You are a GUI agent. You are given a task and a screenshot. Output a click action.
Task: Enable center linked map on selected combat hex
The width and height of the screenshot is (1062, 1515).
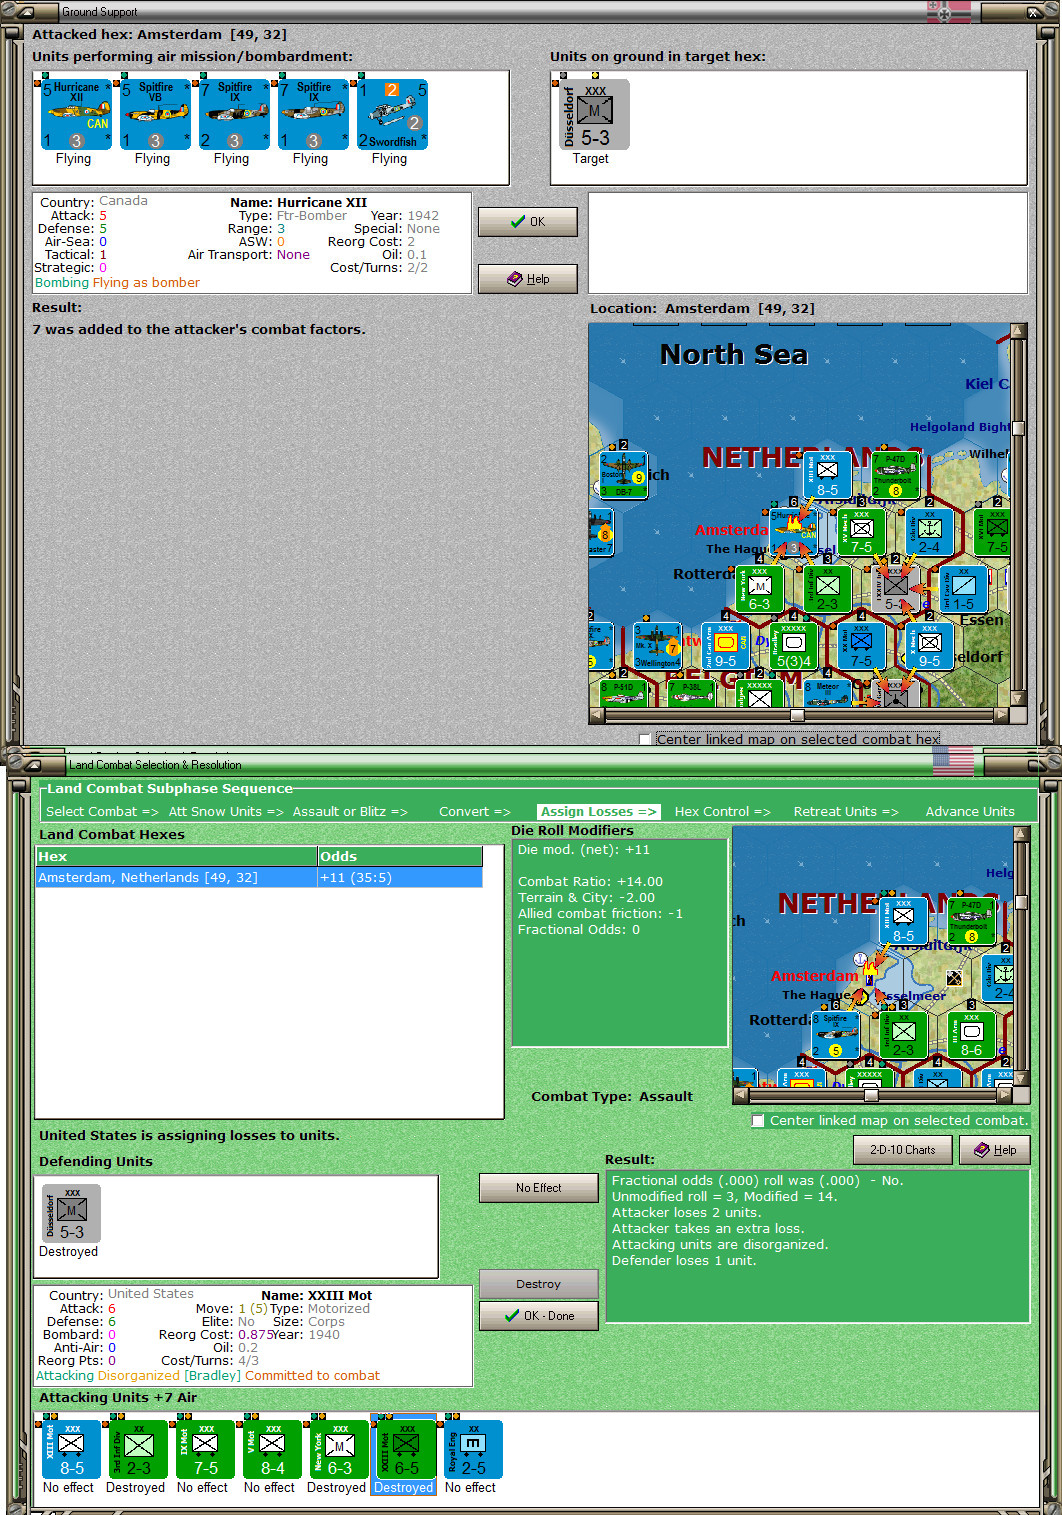[x=645, y=740]
